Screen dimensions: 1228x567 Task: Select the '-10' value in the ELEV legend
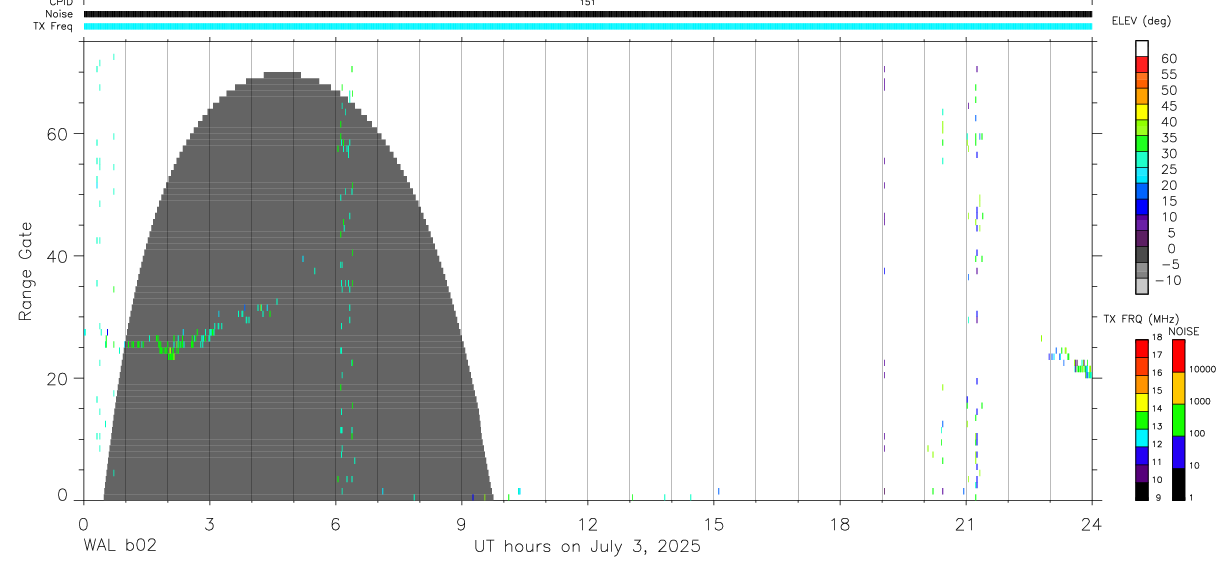[1166, 281]
